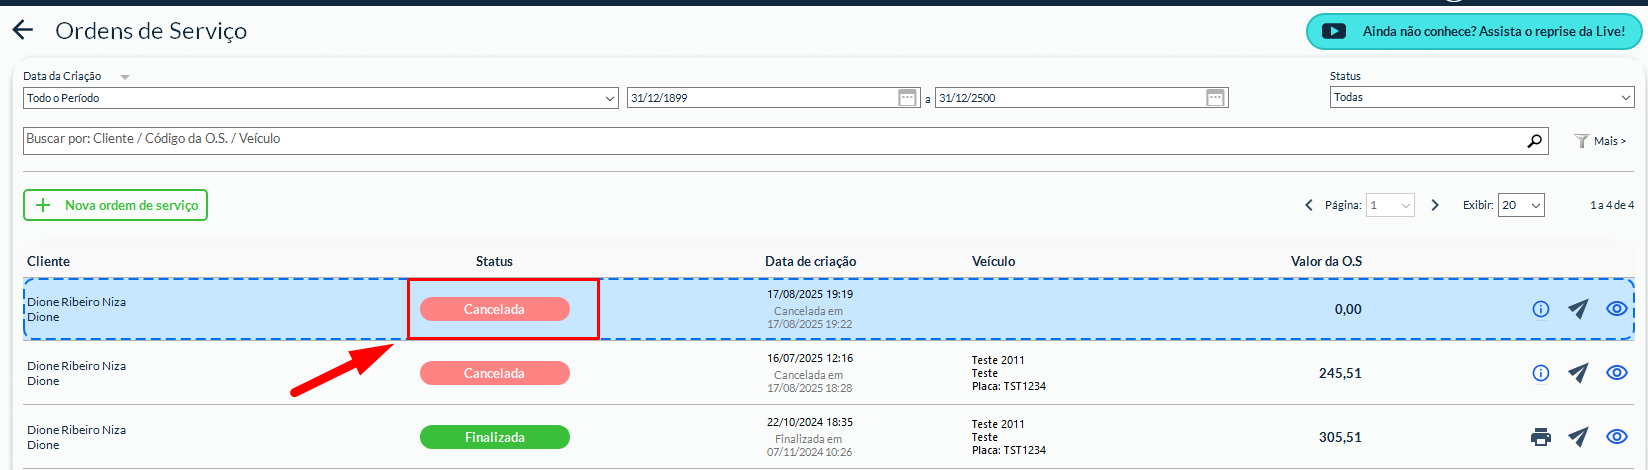The width and height of the screenshot is (1648, 470).
Task: Open the Status filter dropdown Todas
Action: (1481, 97)
